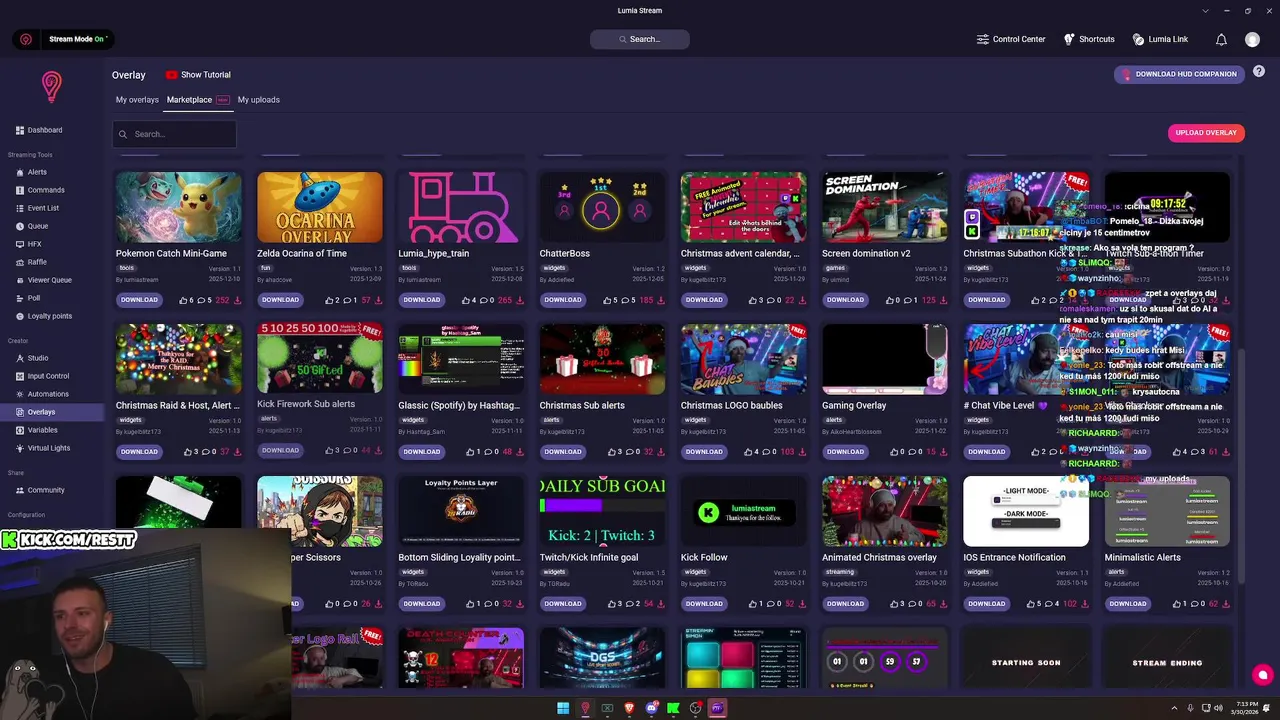Download the Kick Follow overlay

pos(704,604)
